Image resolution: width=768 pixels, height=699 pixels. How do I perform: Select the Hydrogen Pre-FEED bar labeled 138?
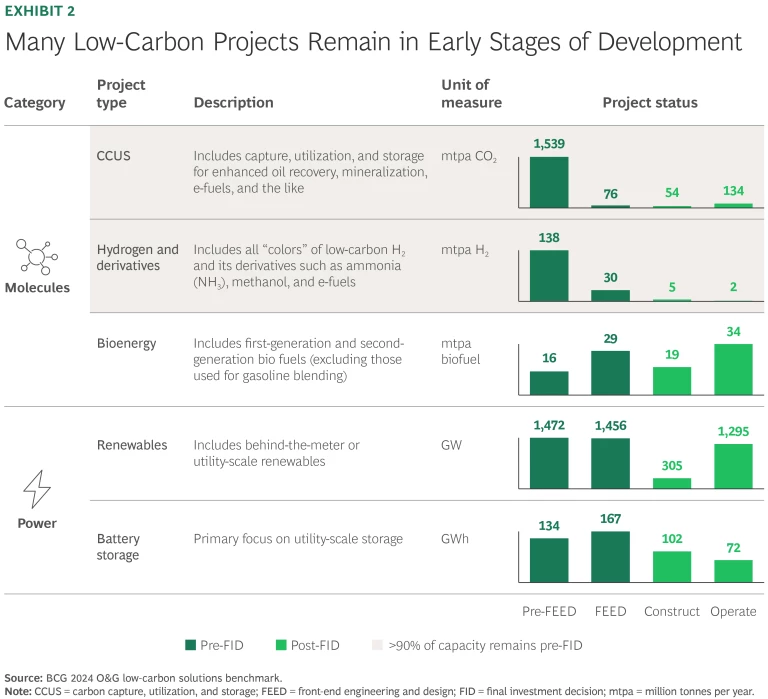549,275
